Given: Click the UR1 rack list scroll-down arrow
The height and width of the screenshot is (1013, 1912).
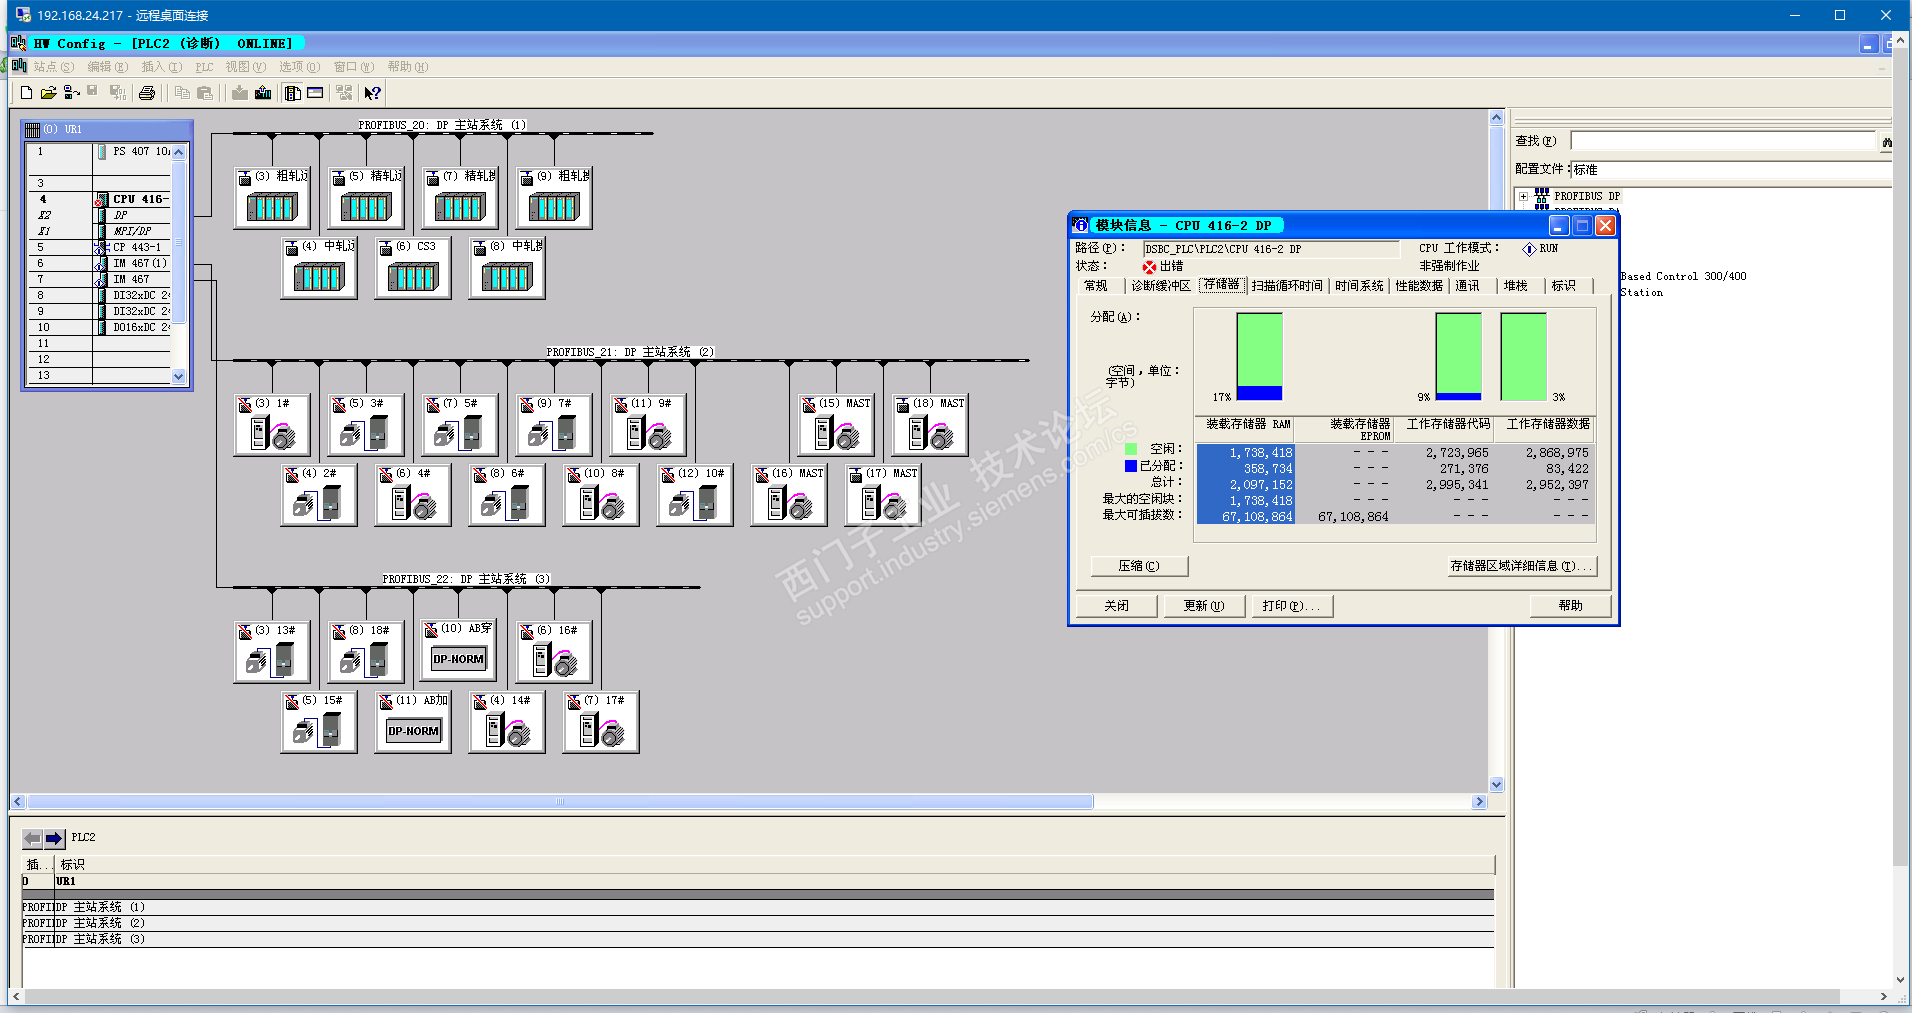Looking at the screenshot, I should pos(179,377).
